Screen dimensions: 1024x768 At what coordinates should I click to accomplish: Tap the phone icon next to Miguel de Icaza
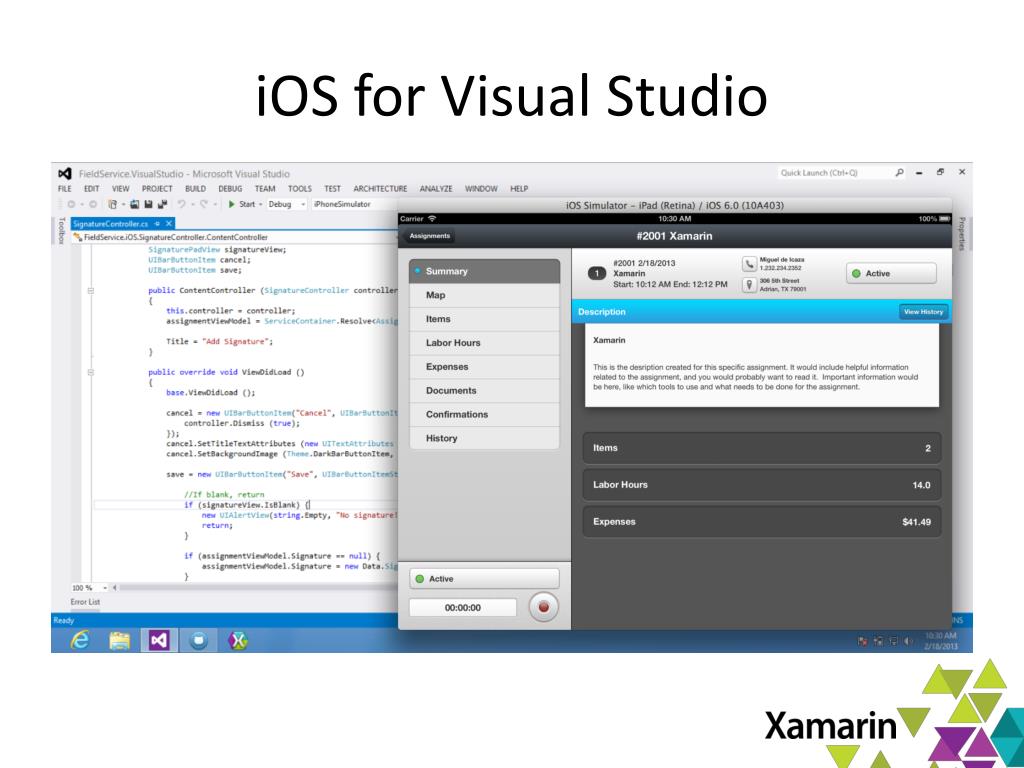coord(749,264)
